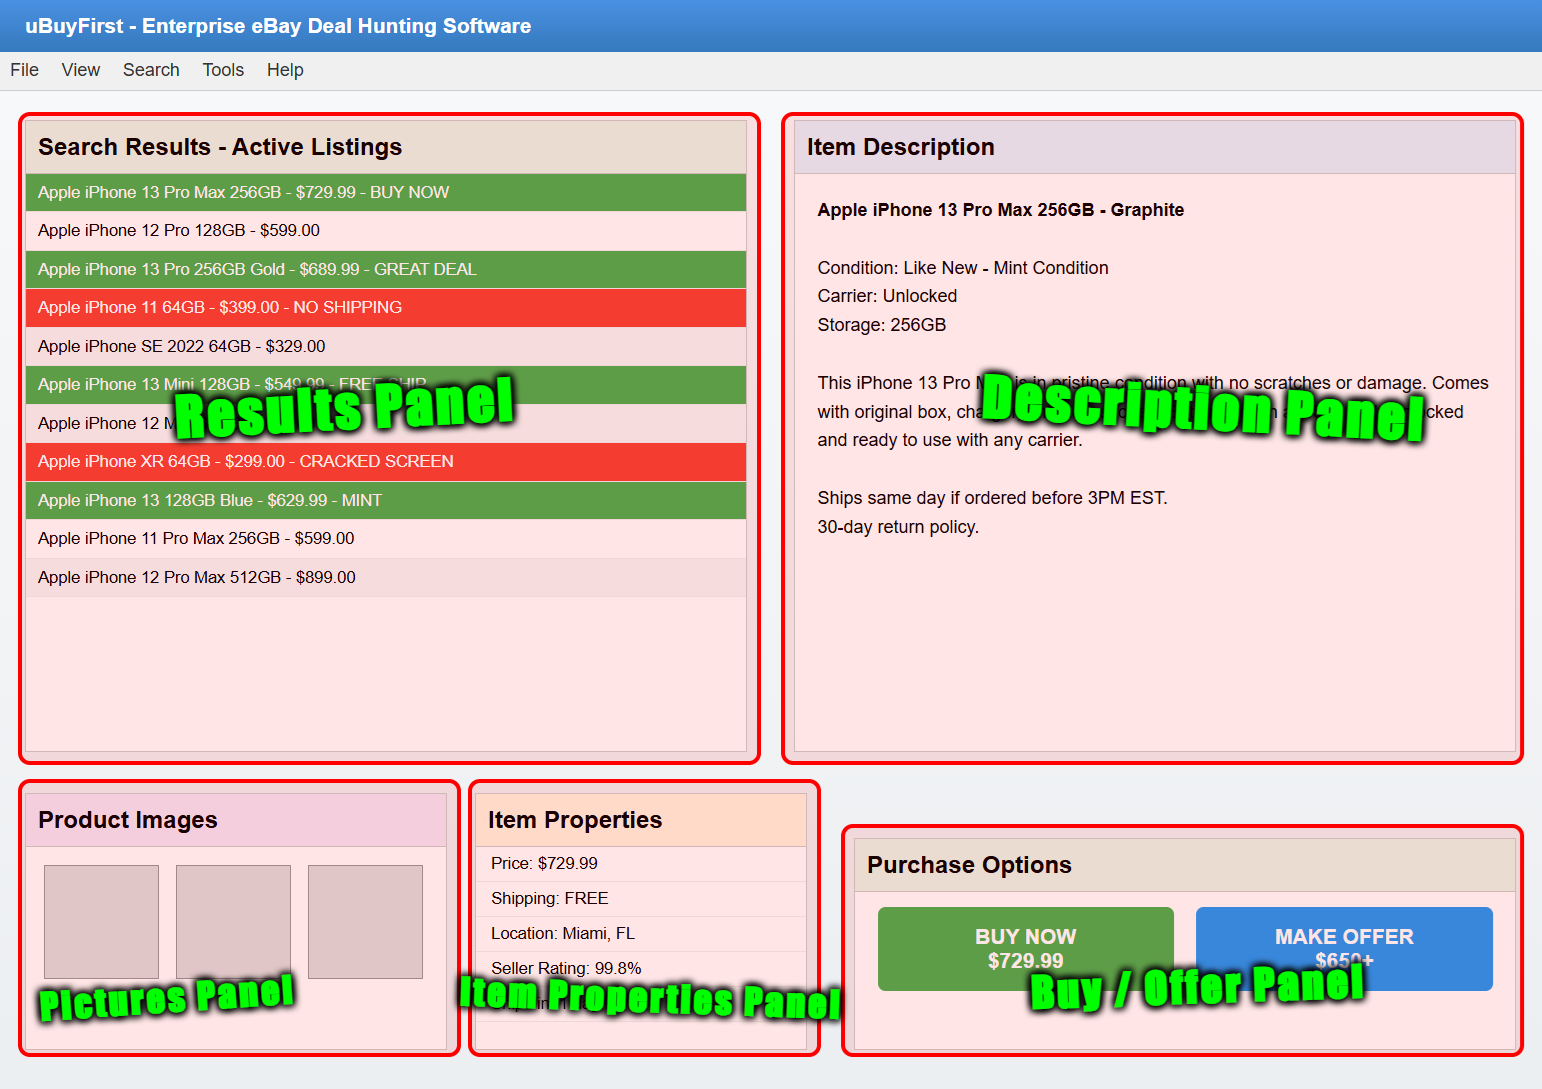
Task: Select iPhone XR 64GB CRACKED SCREEN listing
Action: (x=386, y=462)
